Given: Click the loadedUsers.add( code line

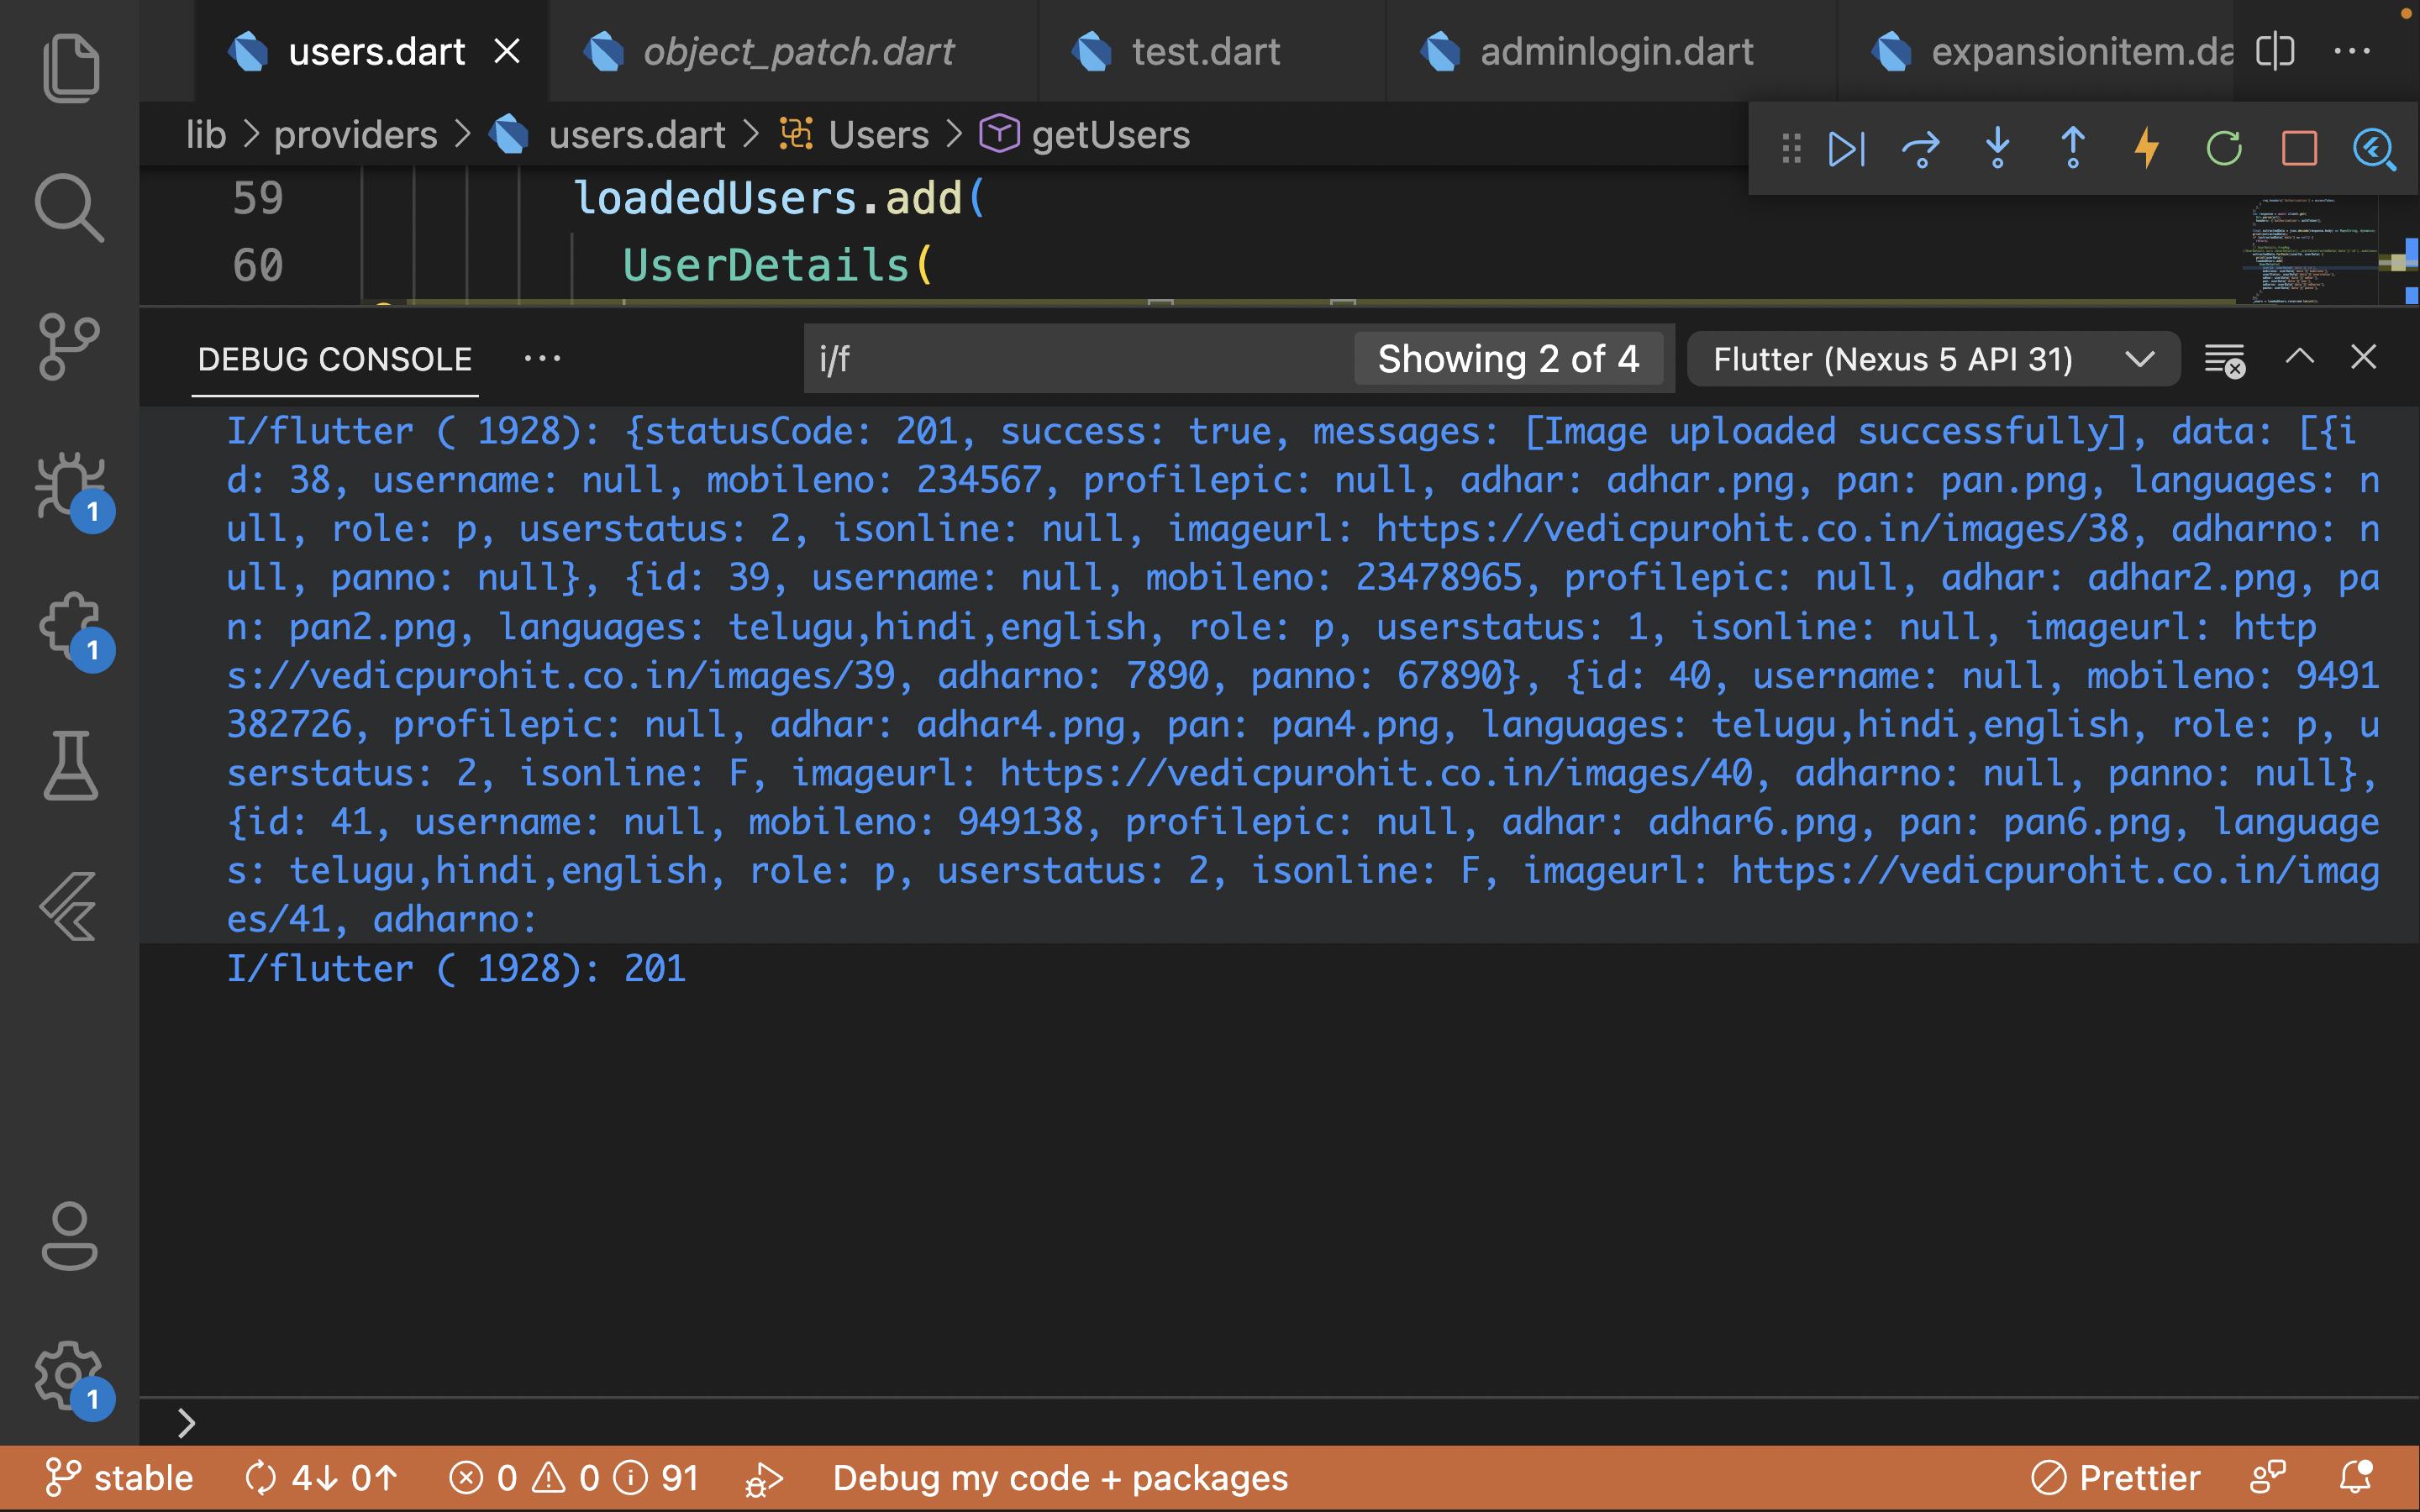Looking at the screenshot, I should pos(780,198).
